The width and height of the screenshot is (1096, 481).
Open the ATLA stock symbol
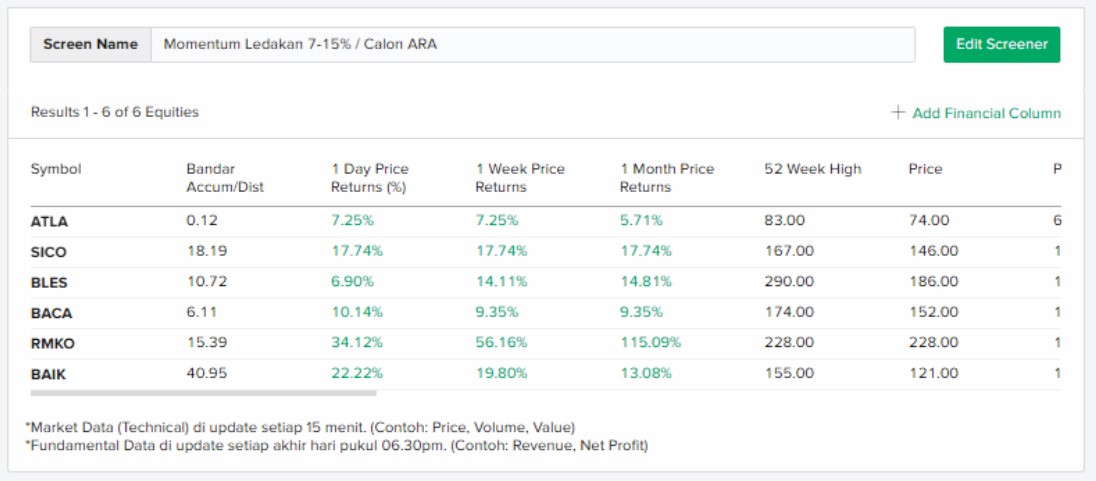tap(49, 222)
